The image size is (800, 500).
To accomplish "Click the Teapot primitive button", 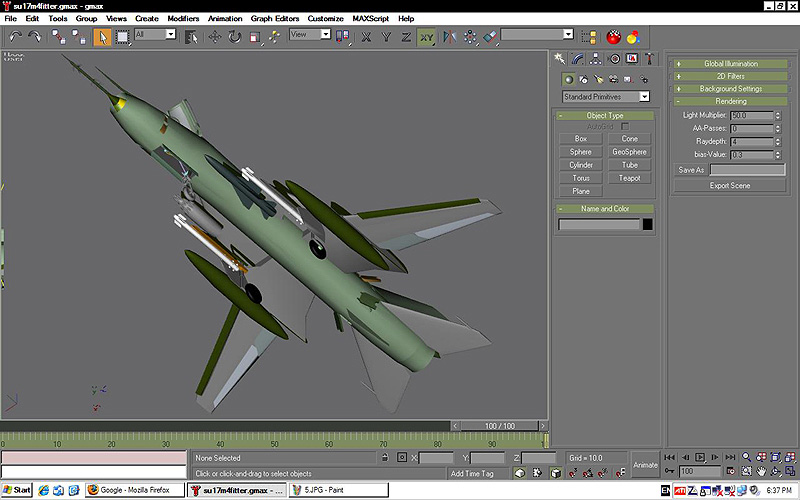I will pos(629,178).
